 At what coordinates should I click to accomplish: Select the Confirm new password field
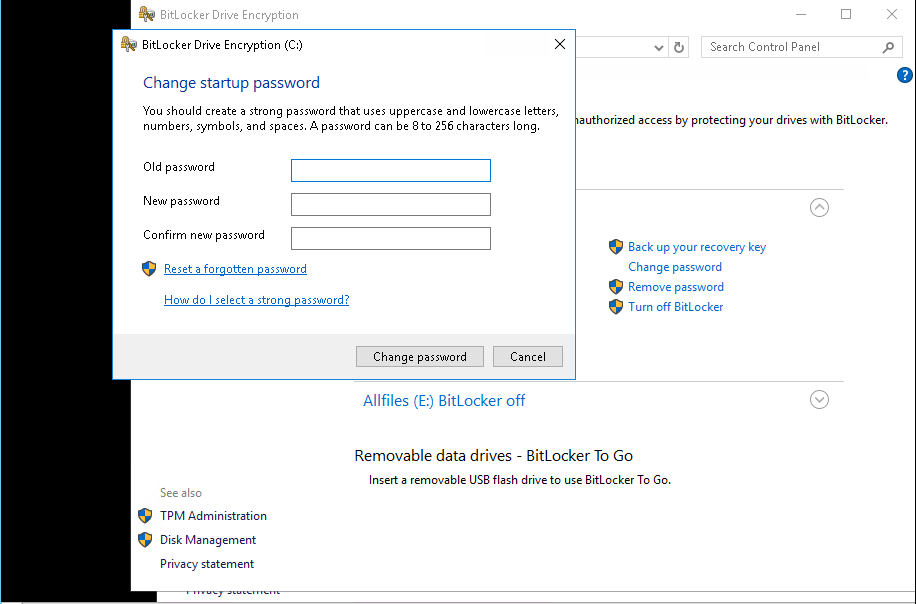(x=391, y=238)
